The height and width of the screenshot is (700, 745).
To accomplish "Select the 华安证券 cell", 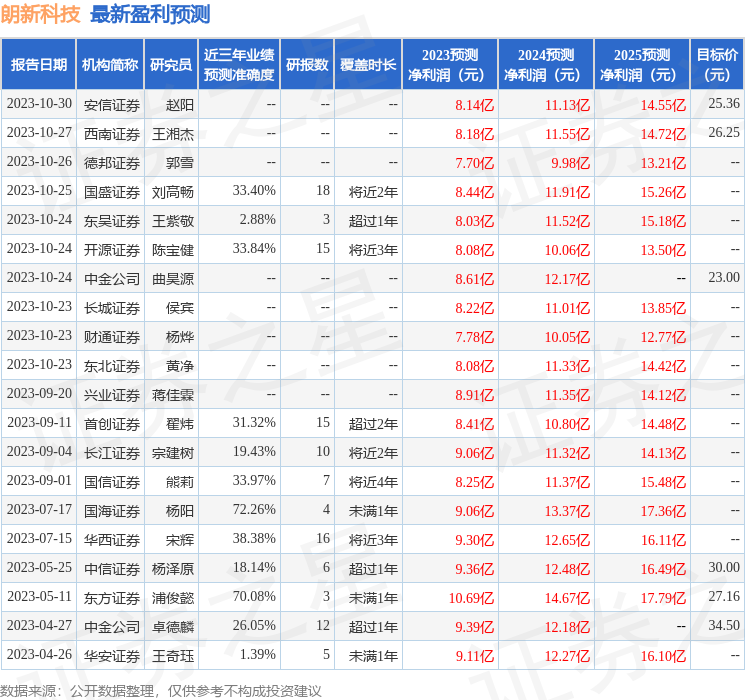I will tap(112, 656).
